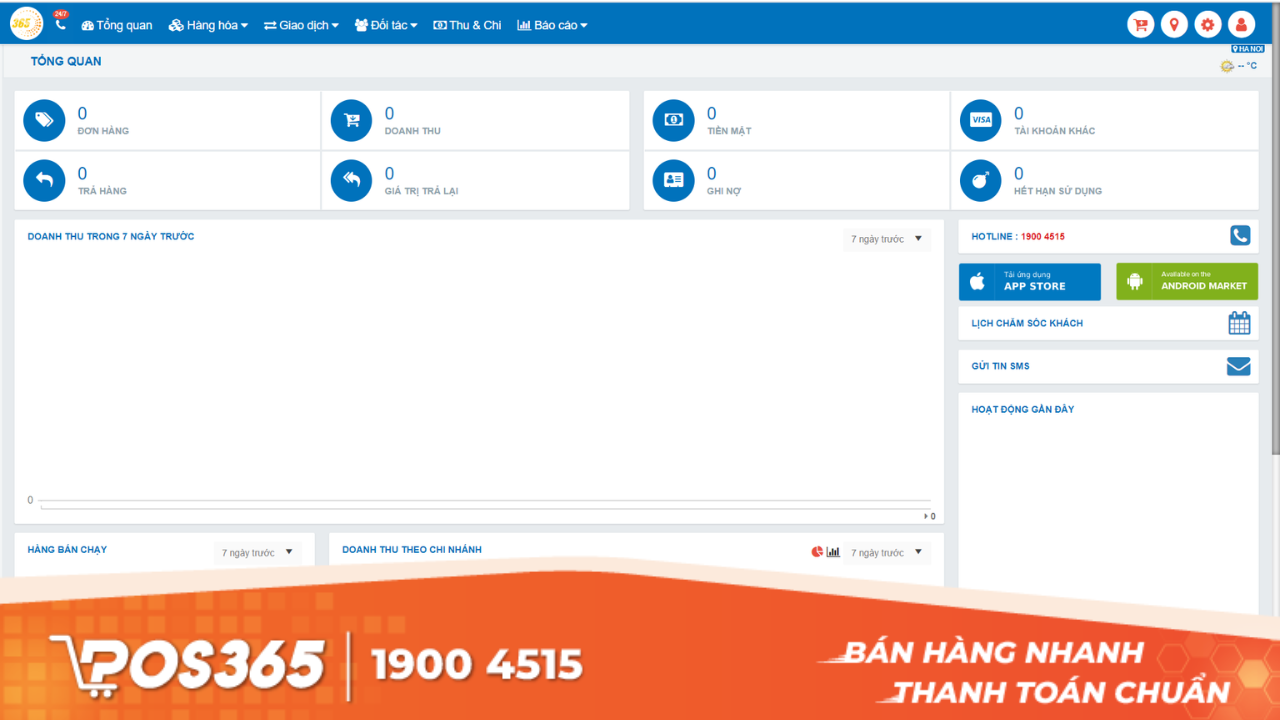Click the Hoạt động gần đây heading
The height and width of the screenshot is (720, 1280).
pos(1023,409)
